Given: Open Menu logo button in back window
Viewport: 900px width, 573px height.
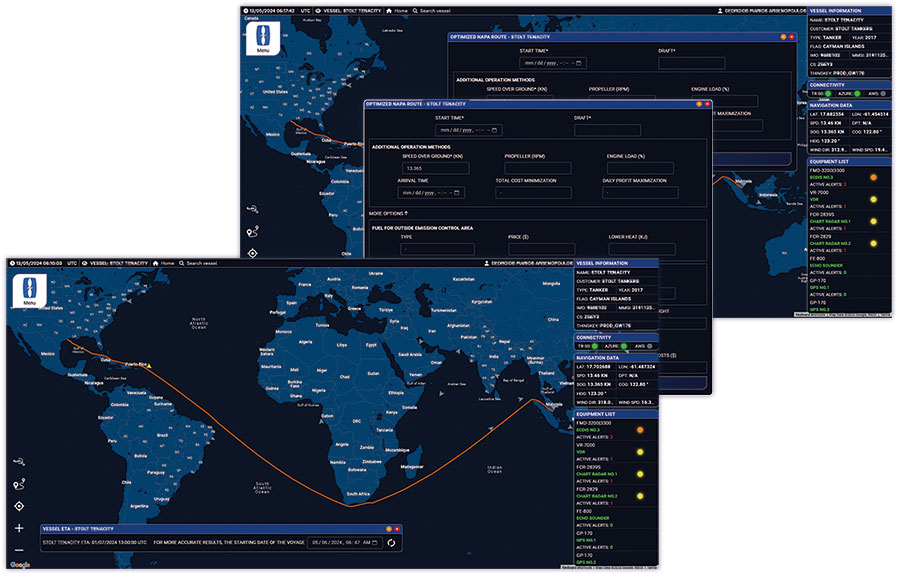Looking at the screenshot, I should point(263,38).
